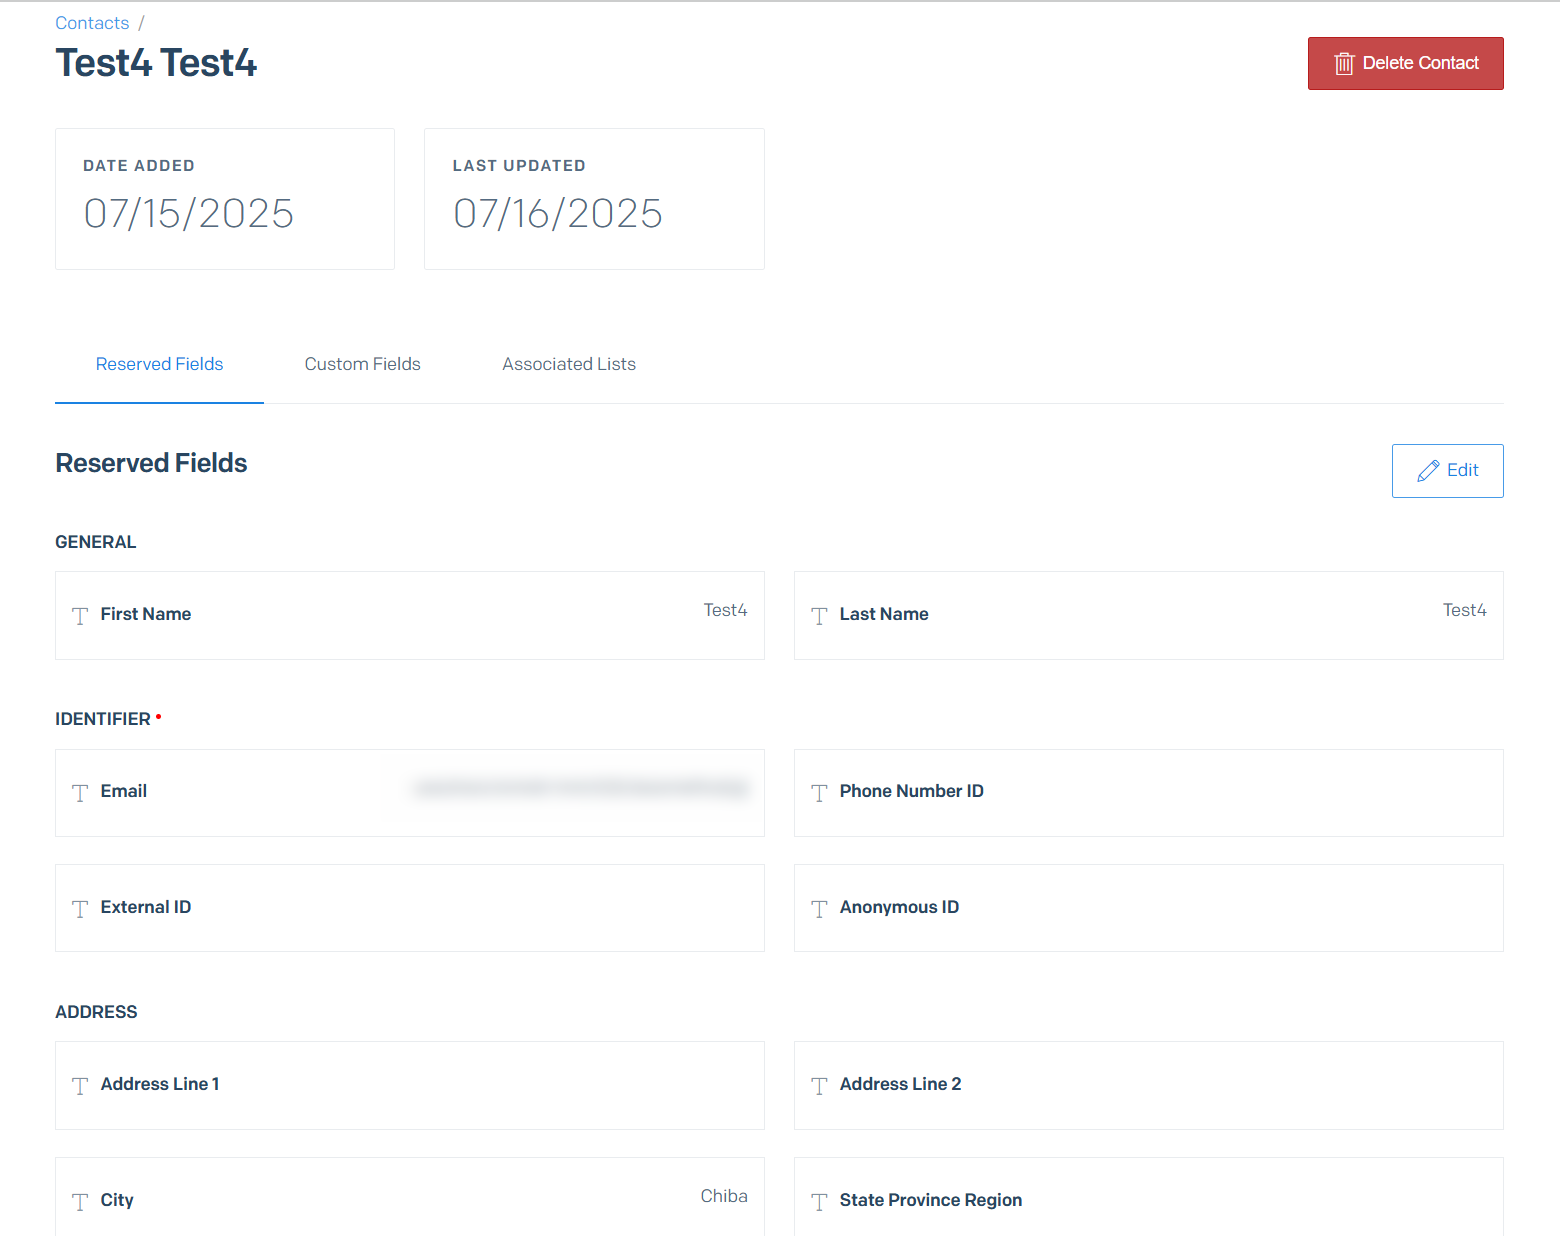Click the Last Name value Test4
This screenshot has width=1560, height=1236.
[1464, 610]
